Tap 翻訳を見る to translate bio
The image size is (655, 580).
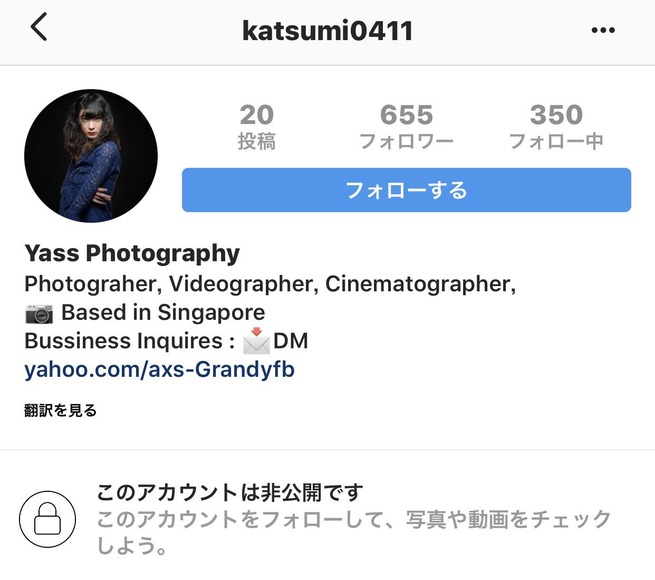point(60,410)
